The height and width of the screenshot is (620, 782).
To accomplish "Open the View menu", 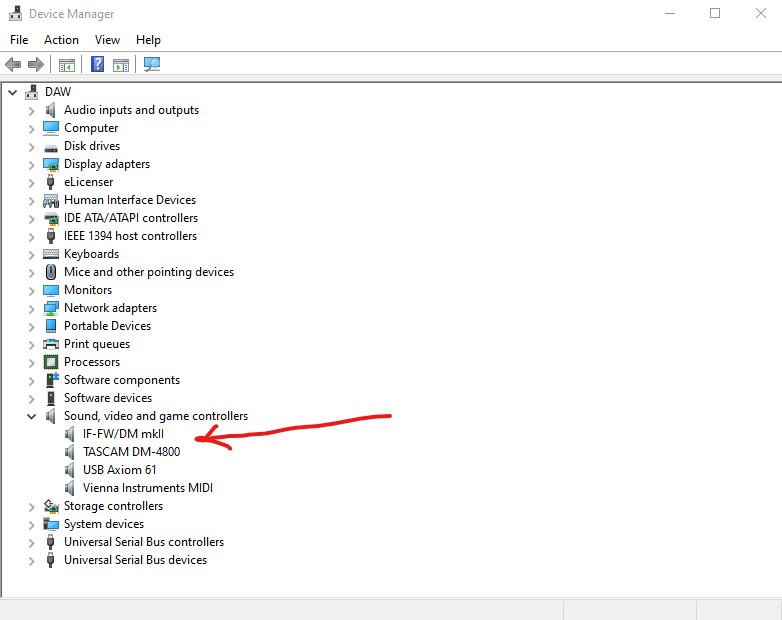I will 107,40.
